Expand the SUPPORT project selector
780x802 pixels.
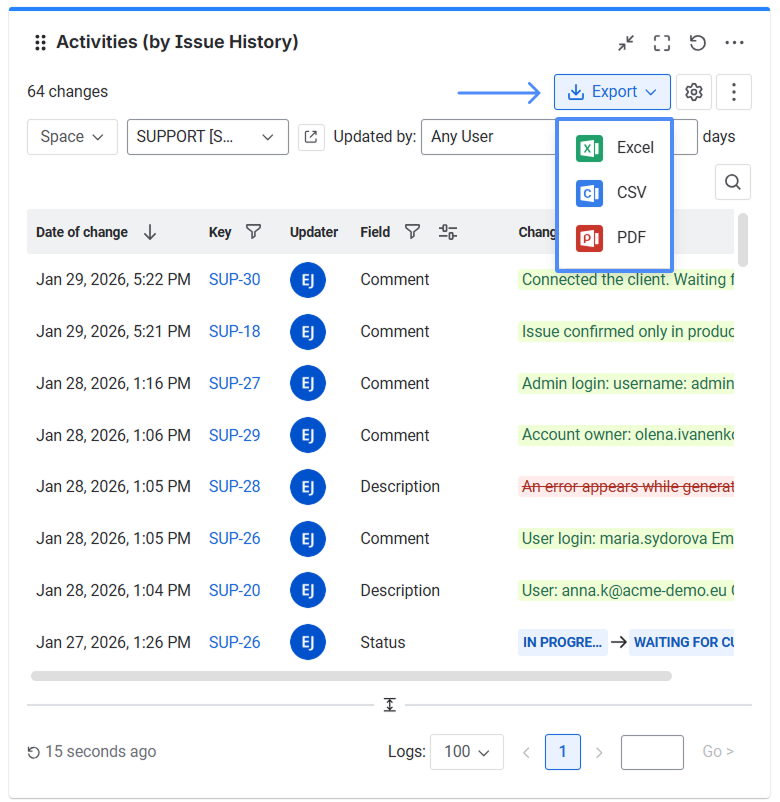208,137
